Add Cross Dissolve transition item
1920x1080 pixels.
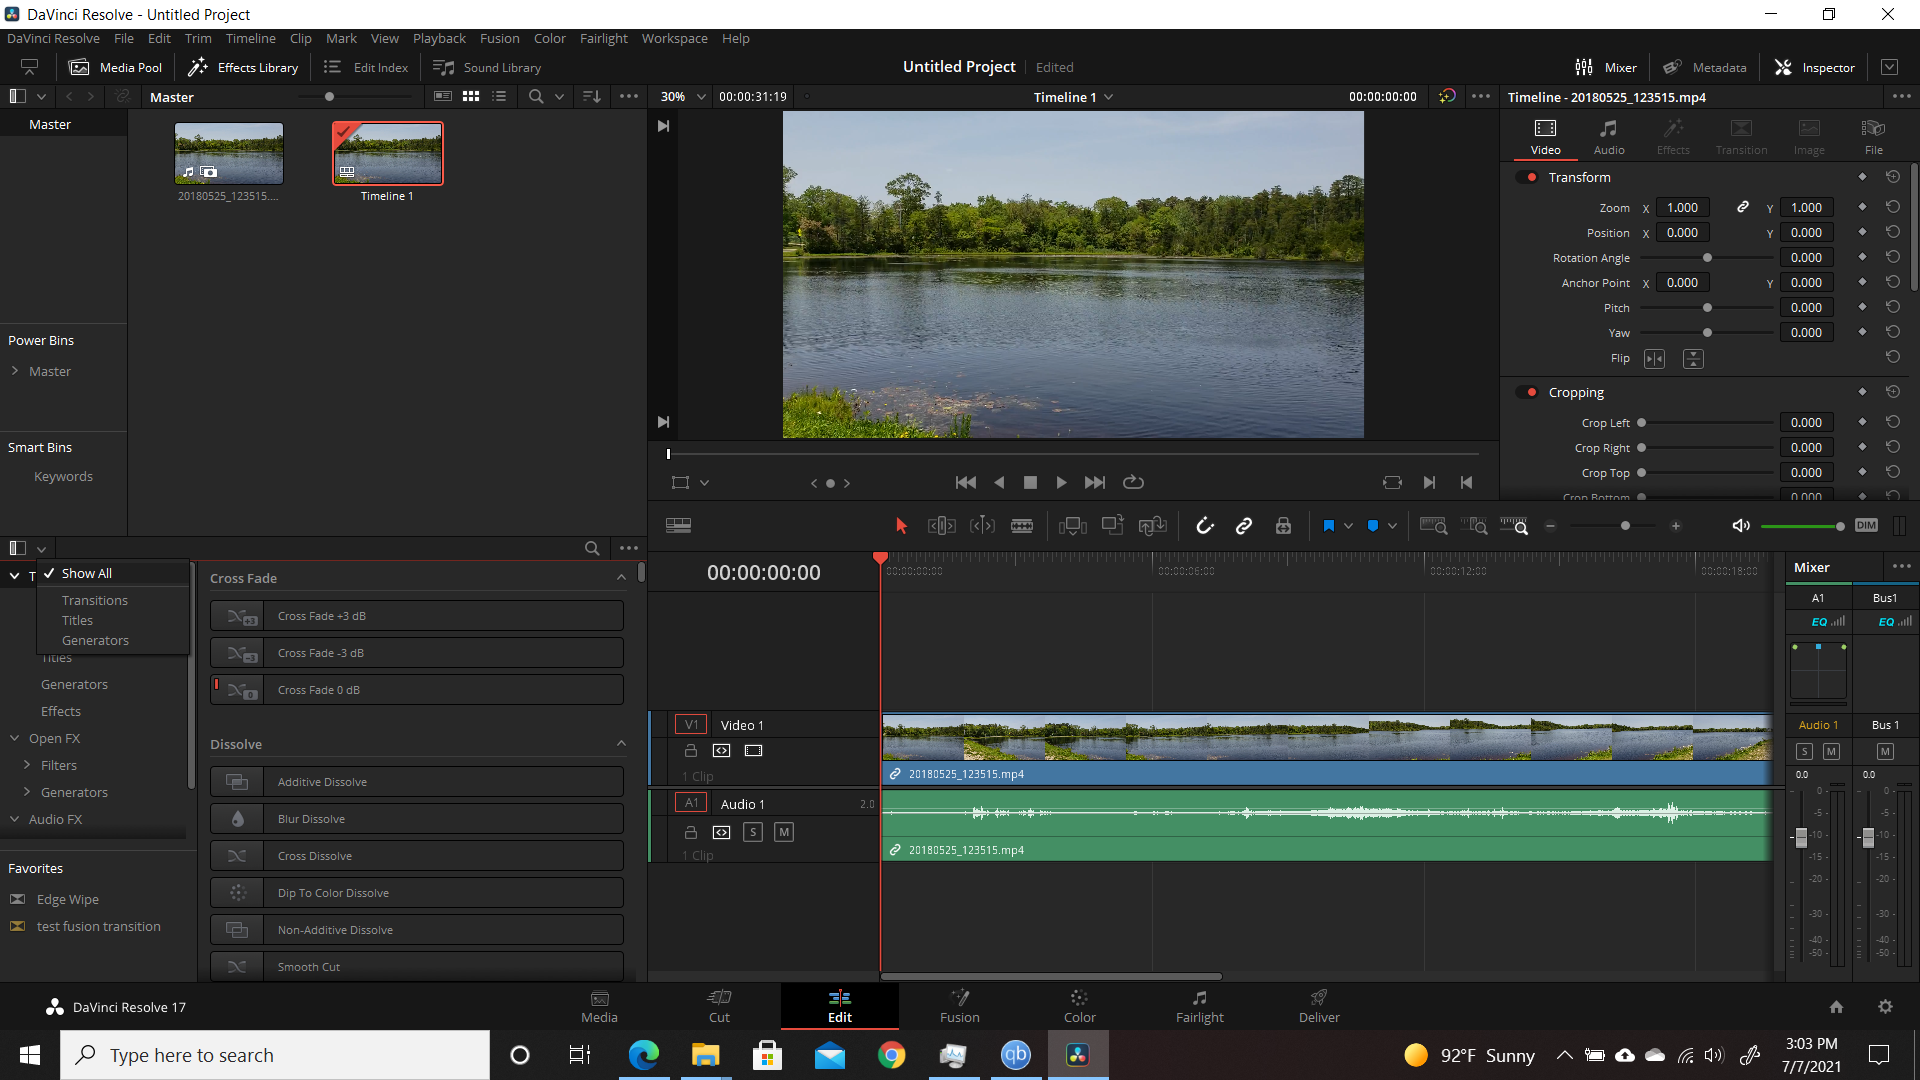point(417,856)
